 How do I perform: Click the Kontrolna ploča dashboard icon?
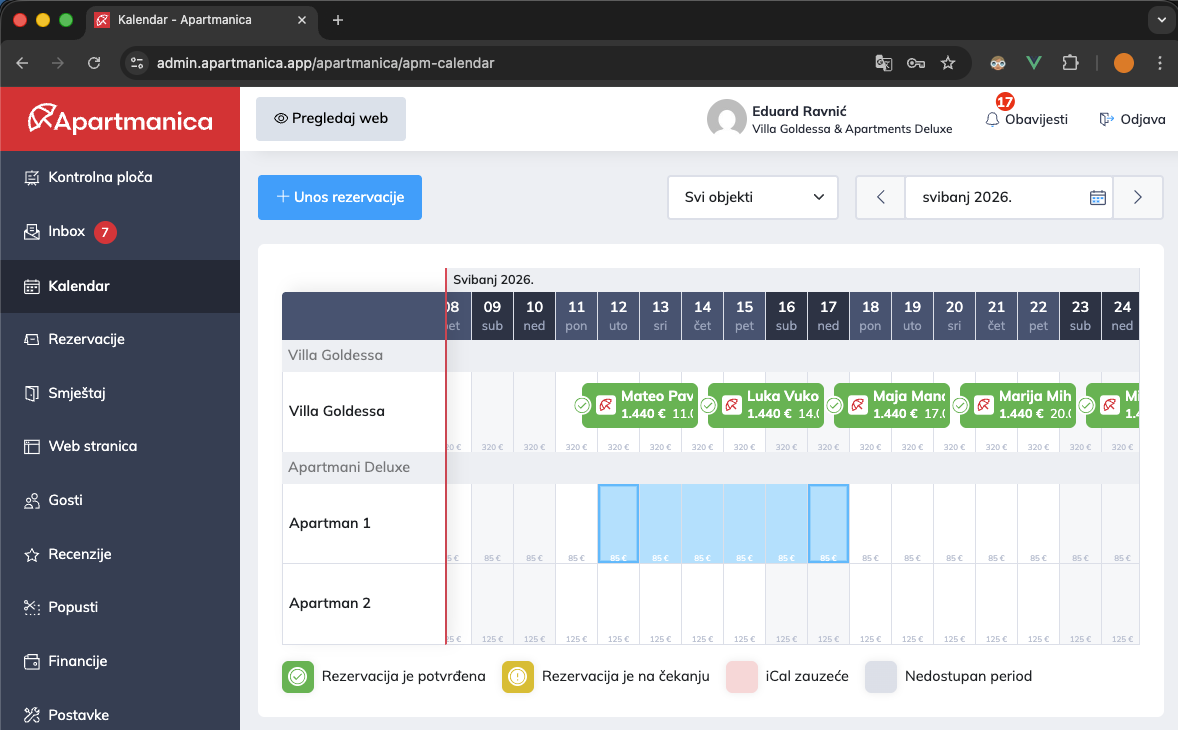pyautogui.click(x=32, y=178)
